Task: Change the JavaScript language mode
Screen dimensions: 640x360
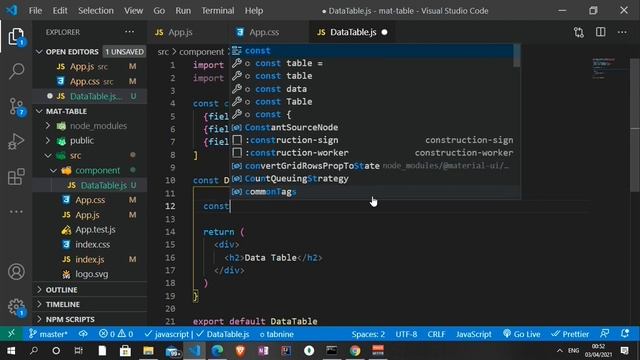Action: point(473,334)
